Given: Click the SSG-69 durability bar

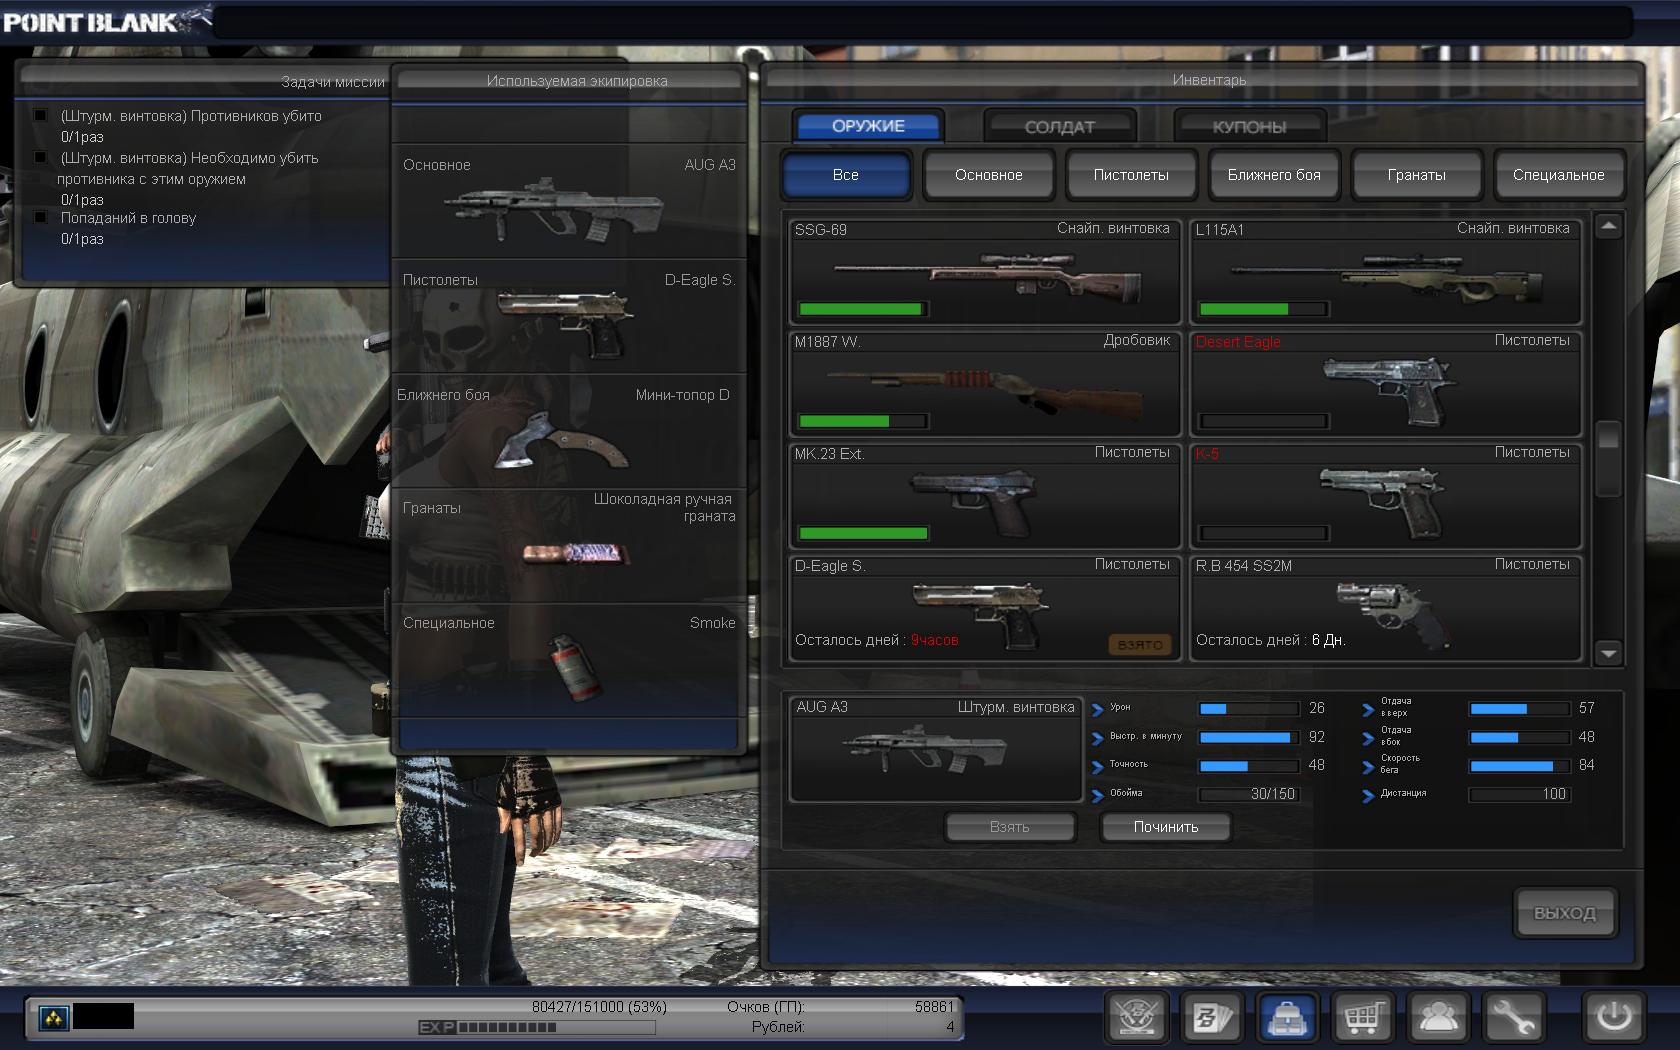Looking at the screenshot, I should coord(864,309).
